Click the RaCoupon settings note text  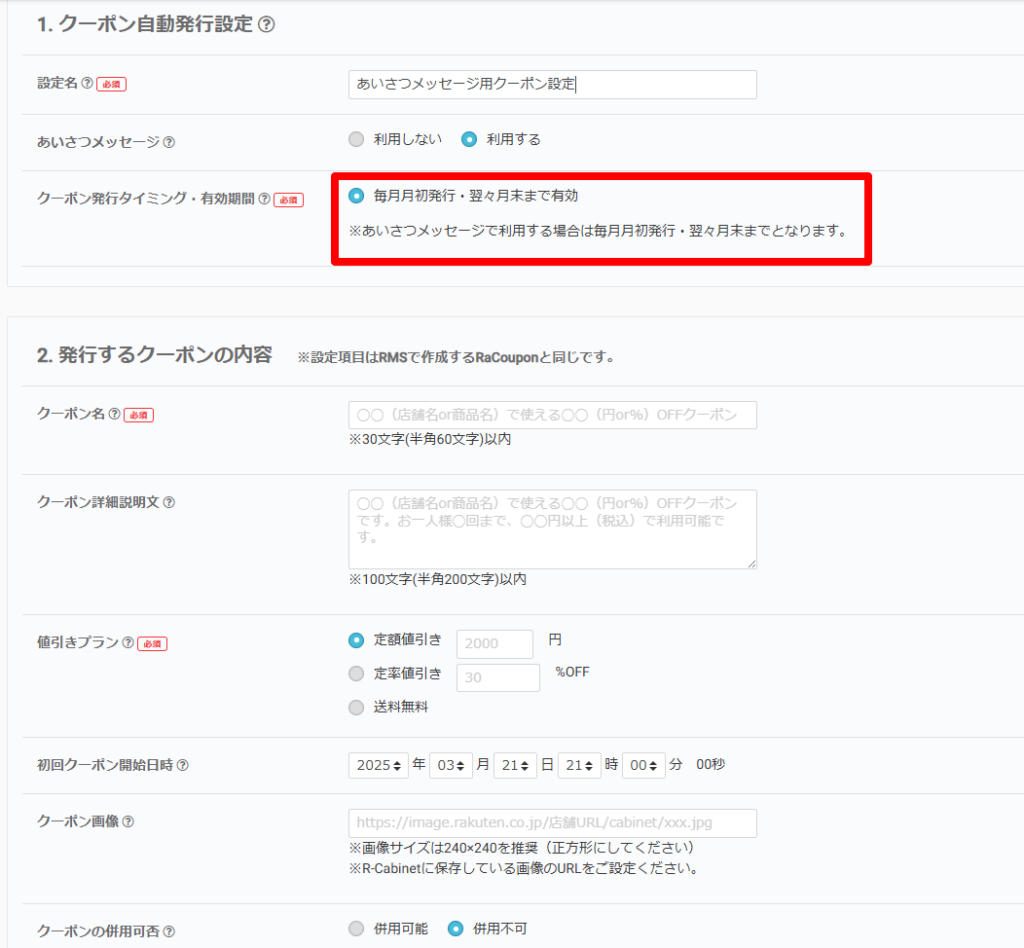456,357
